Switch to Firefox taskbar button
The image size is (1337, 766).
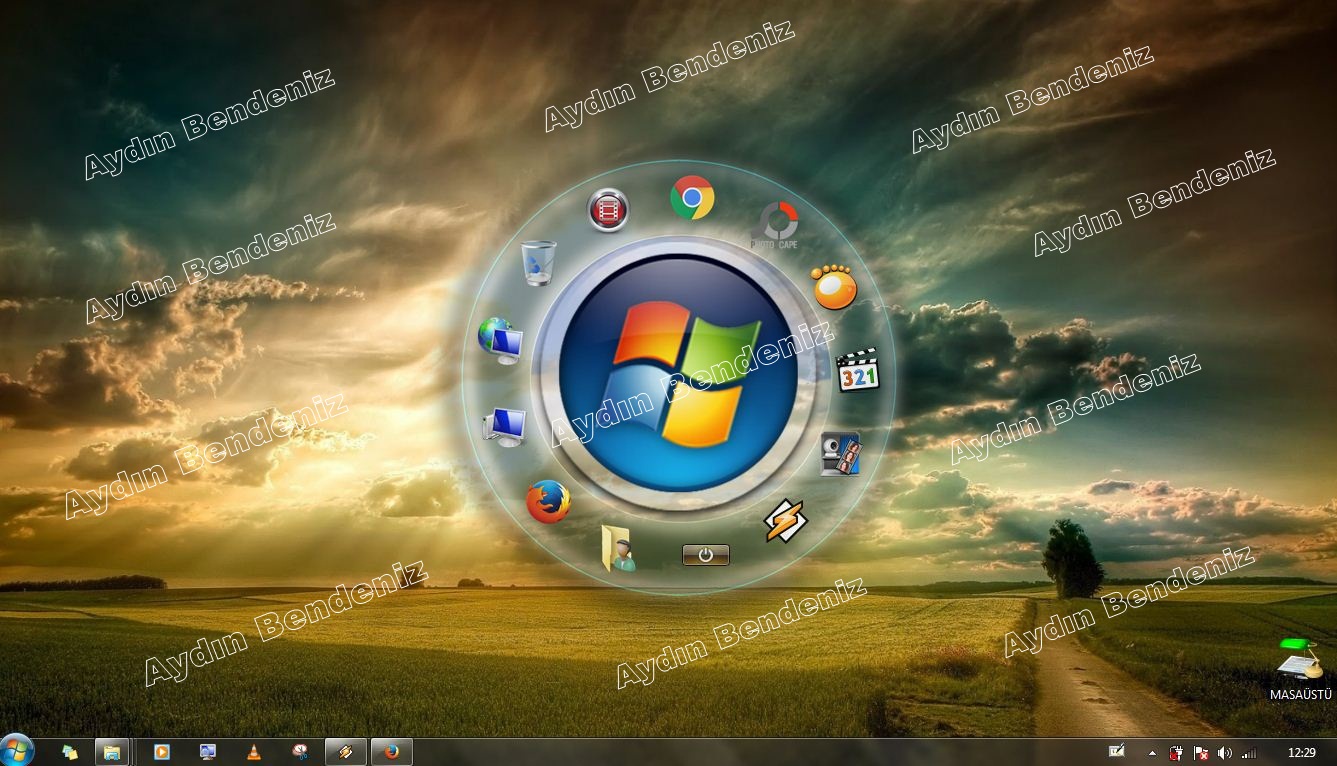[x=392, y=752]
